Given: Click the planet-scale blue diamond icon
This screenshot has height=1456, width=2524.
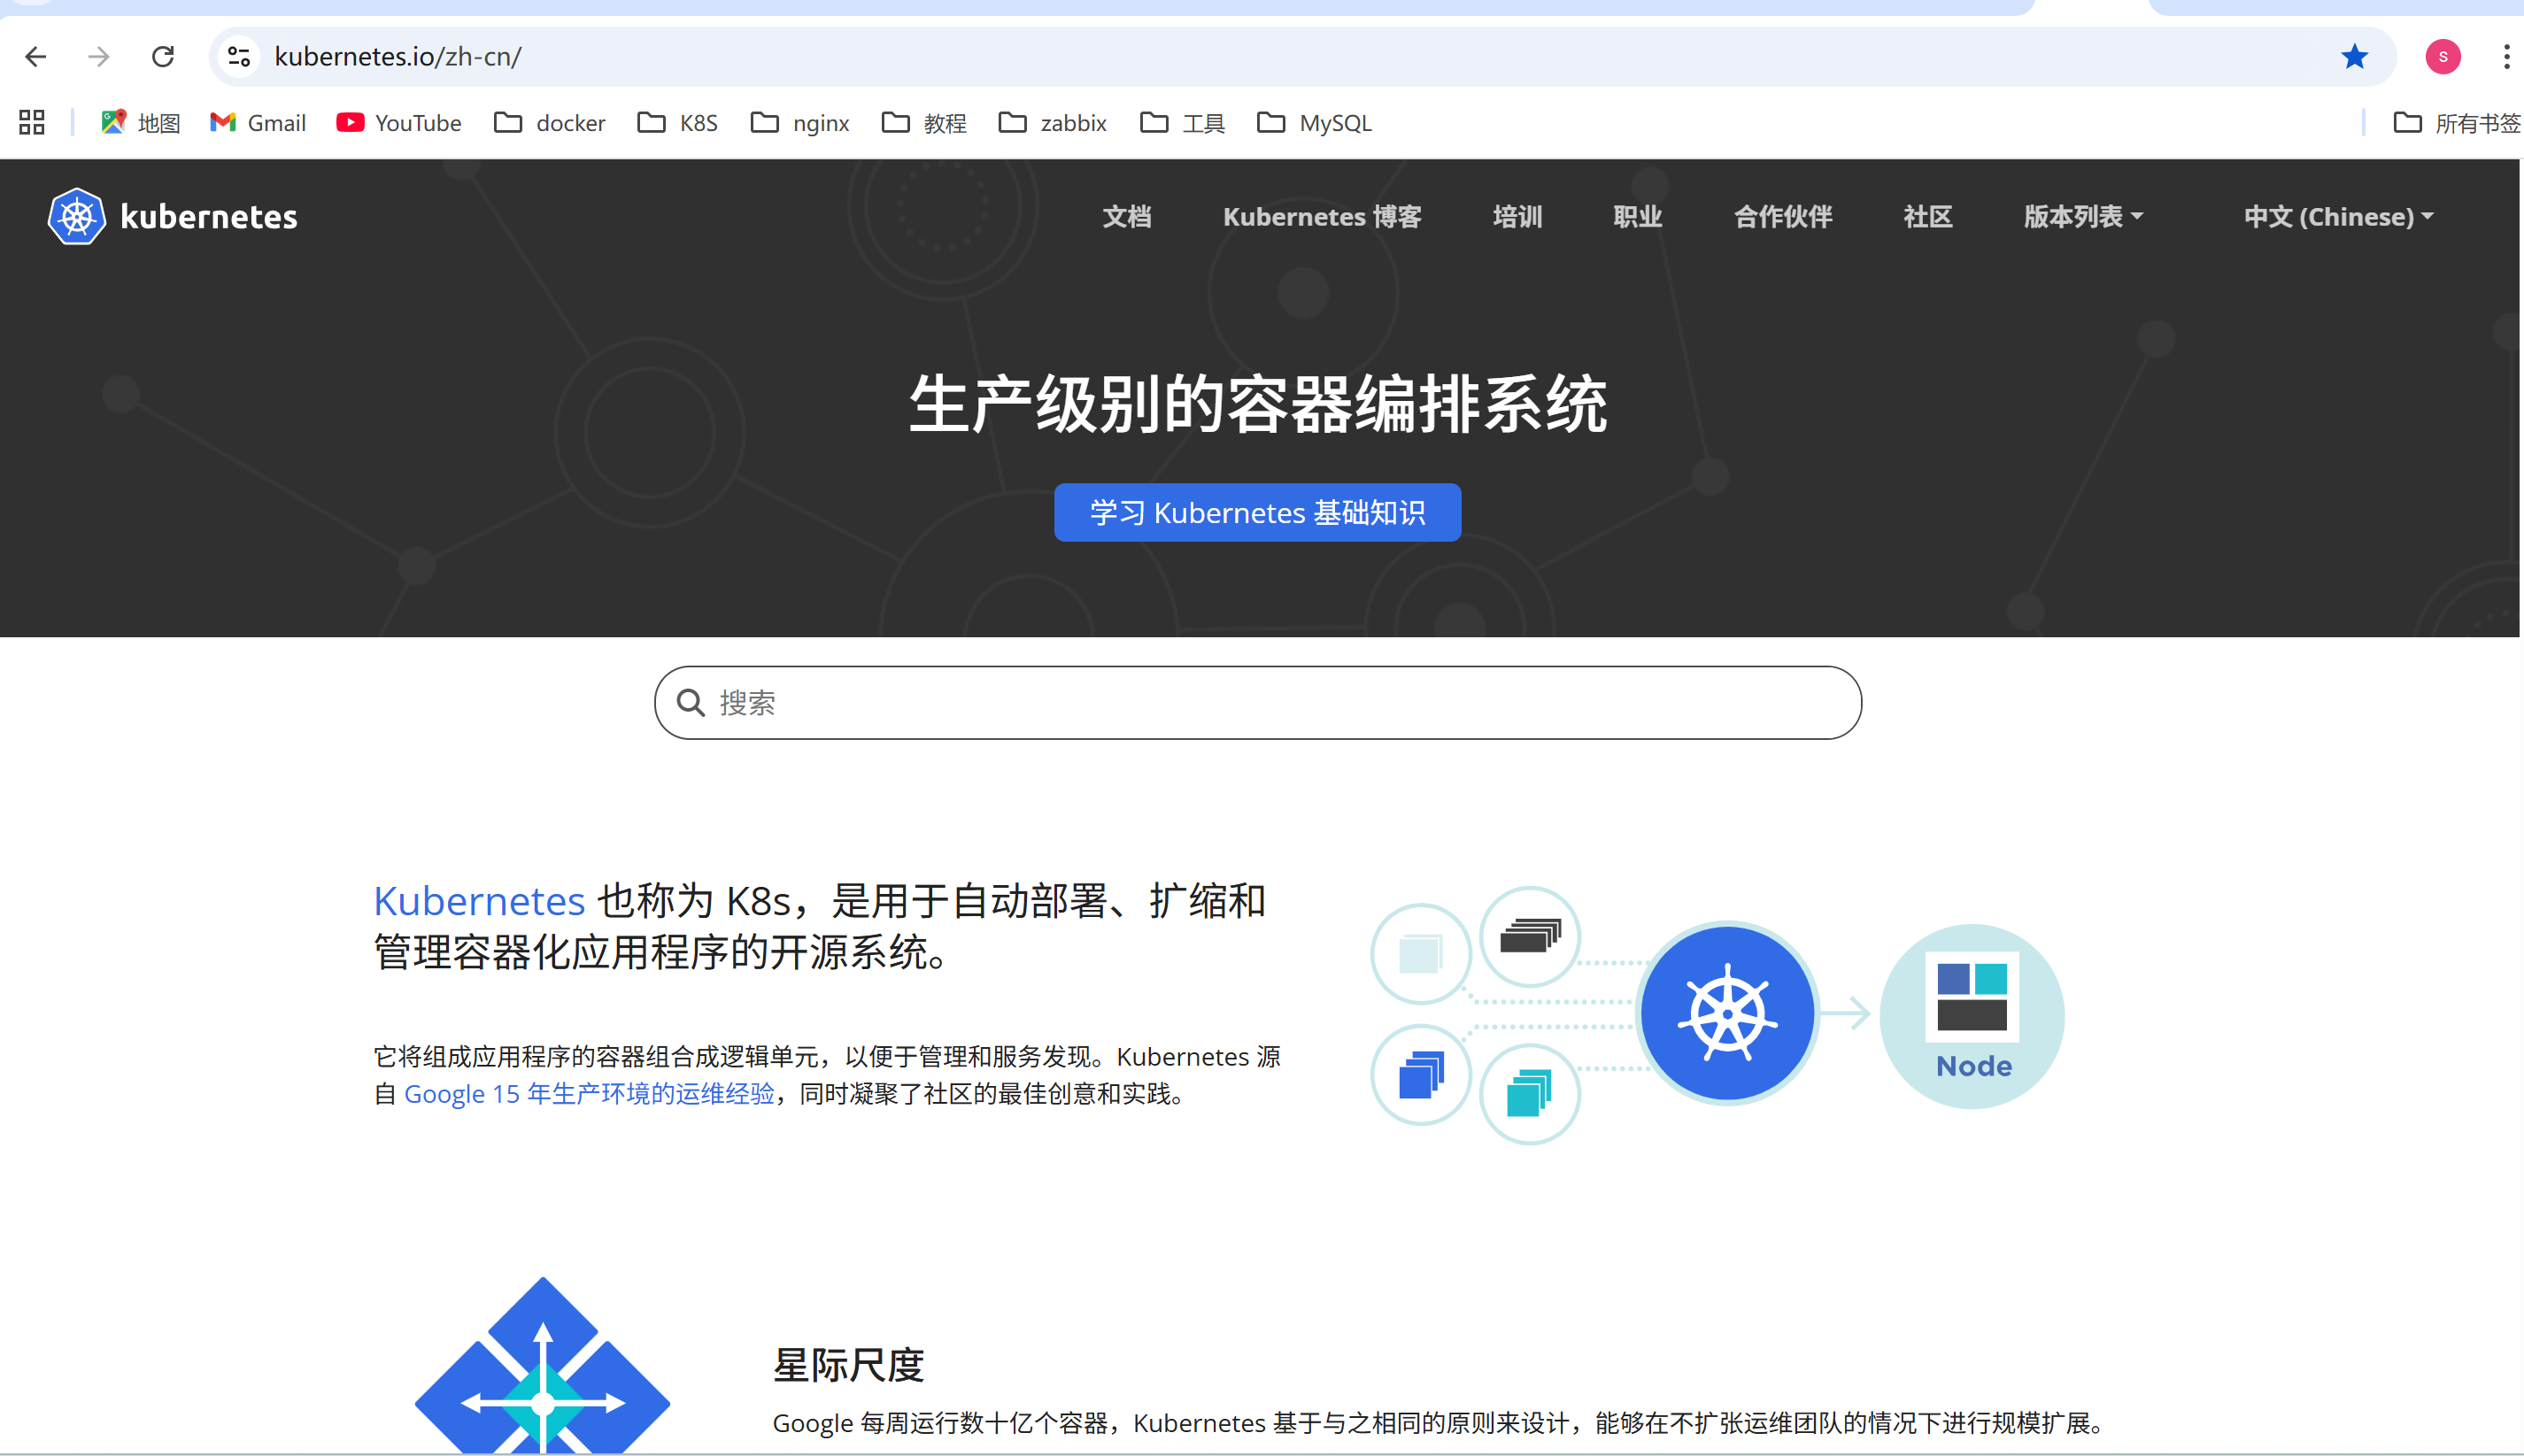Looking at the screenshot, I should coord(542,1365).
